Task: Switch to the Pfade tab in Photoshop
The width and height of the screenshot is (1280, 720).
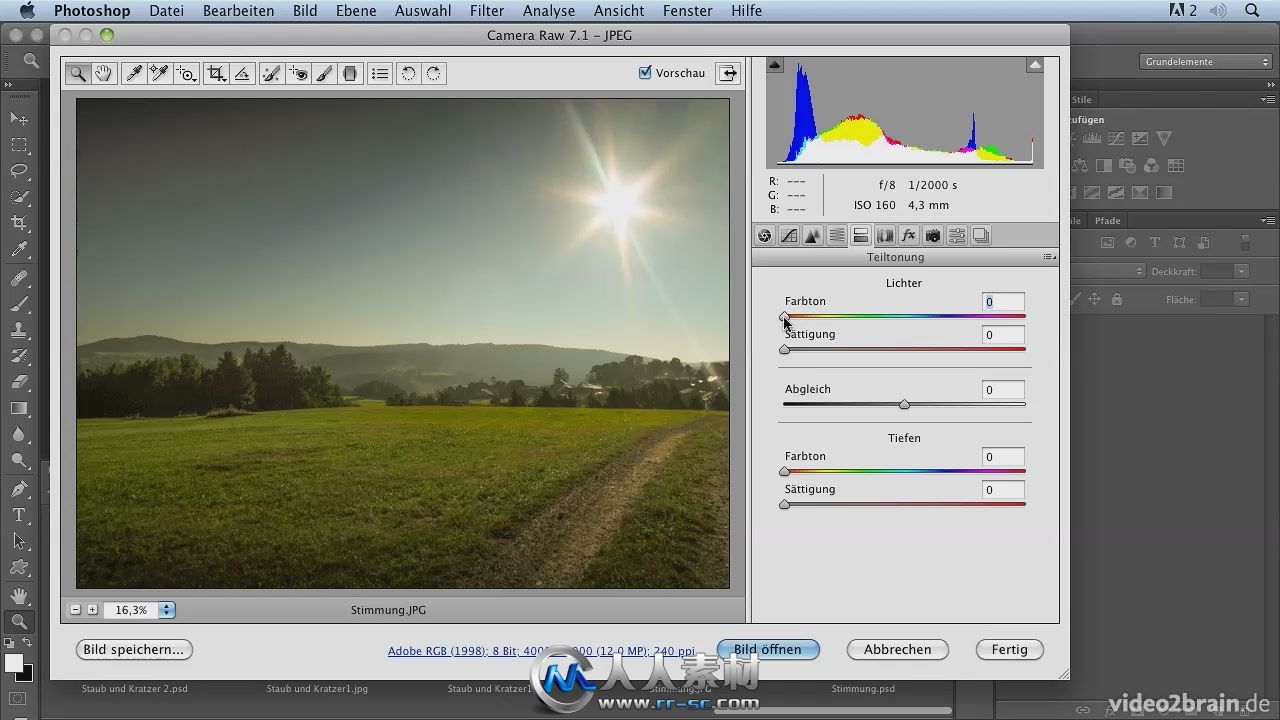Action: pos(1107,220)
